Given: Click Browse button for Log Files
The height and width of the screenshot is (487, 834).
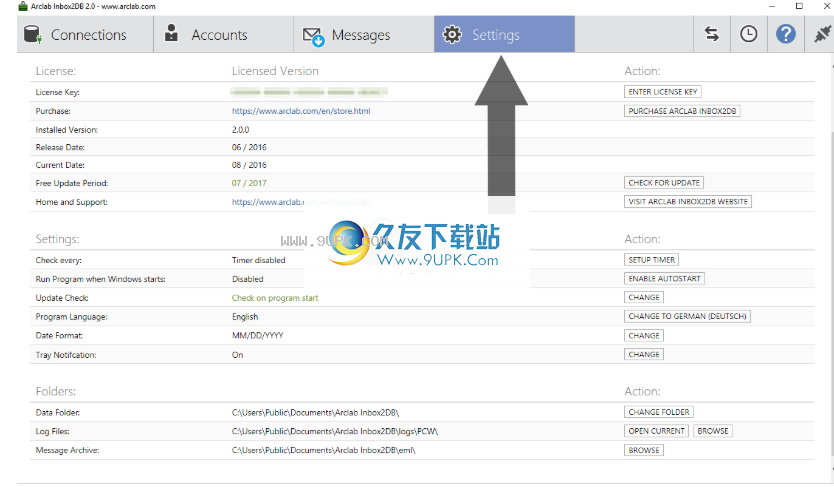Looking at the screenshot, I should coord(713,431).
